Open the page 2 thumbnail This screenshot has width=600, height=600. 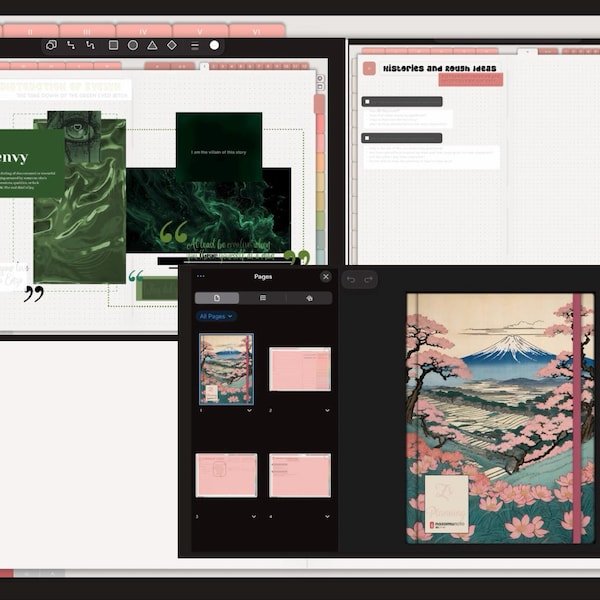(x=300, y=369)
